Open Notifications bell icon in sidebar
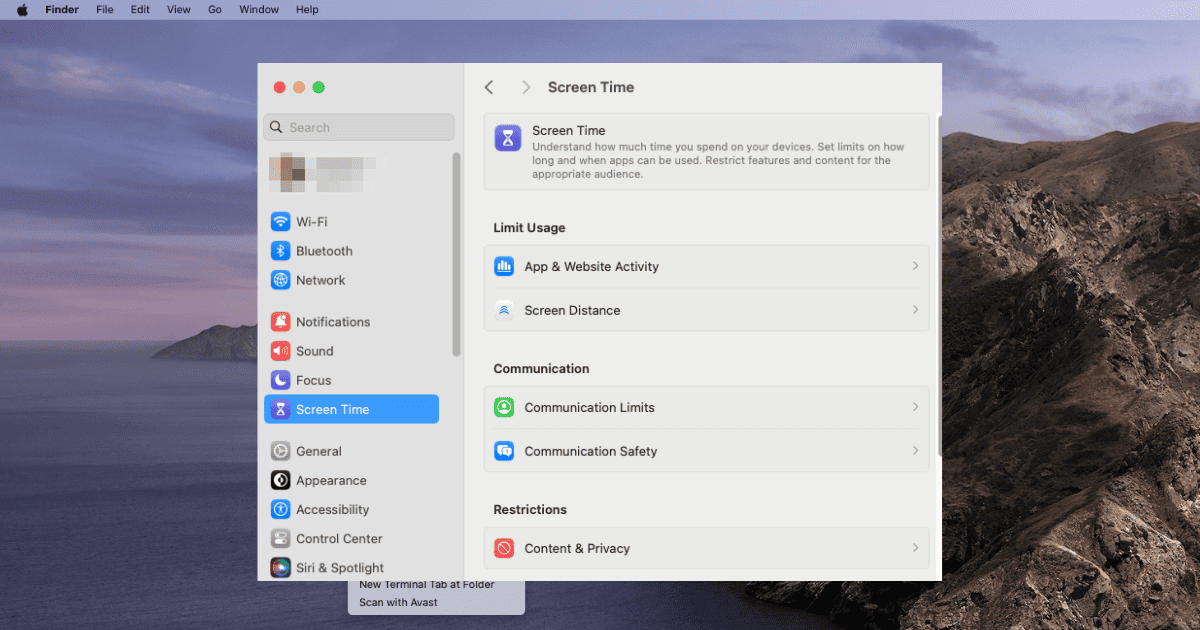1200x630 pixels. (x=280, y=322)
